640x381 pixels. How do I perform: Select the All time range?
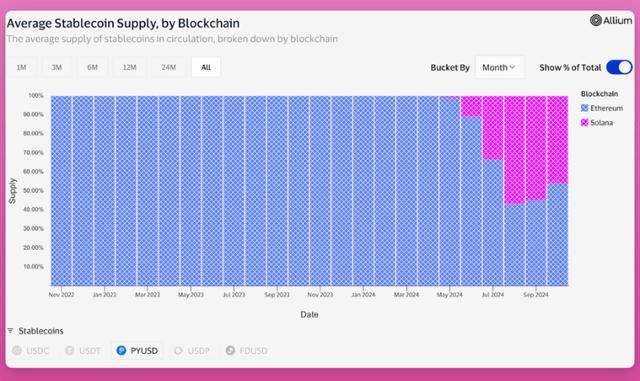[x=206, y=67]
